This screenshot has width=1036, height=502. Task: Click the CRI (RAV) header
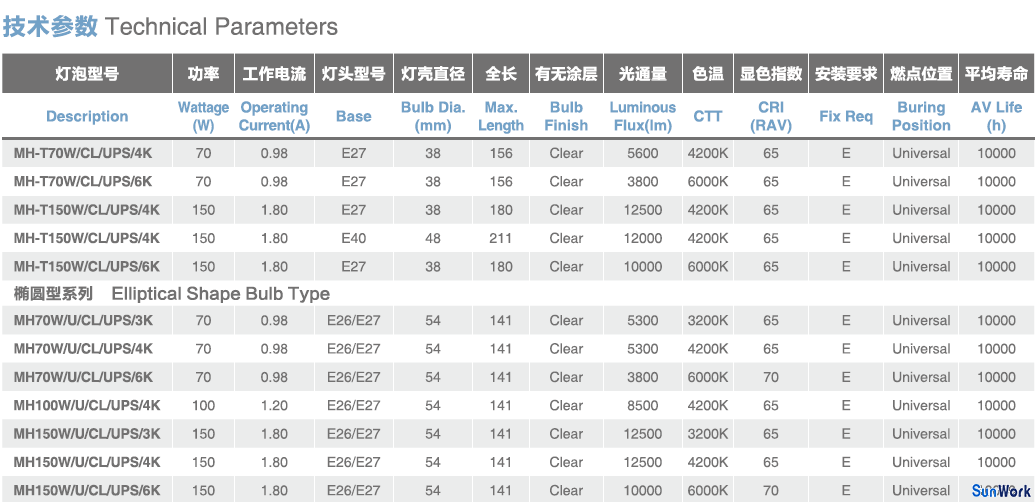[x=771, y=116]
